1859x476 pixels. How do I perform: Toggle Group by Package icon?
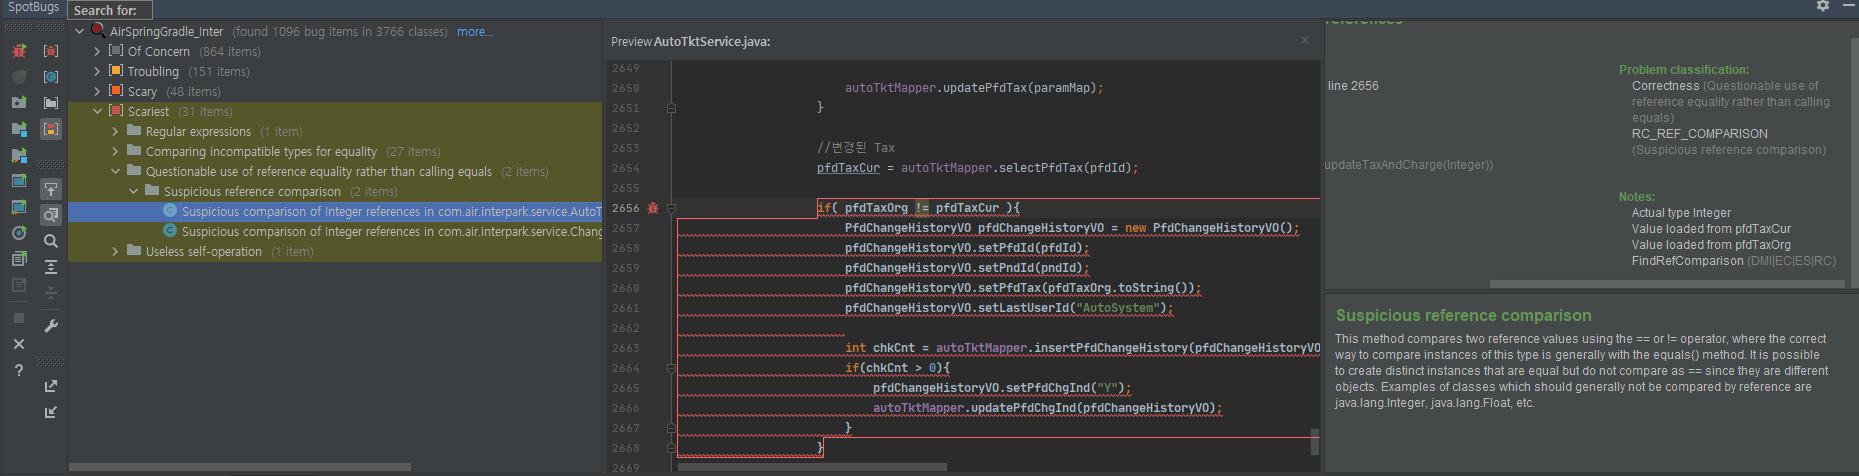51,103
